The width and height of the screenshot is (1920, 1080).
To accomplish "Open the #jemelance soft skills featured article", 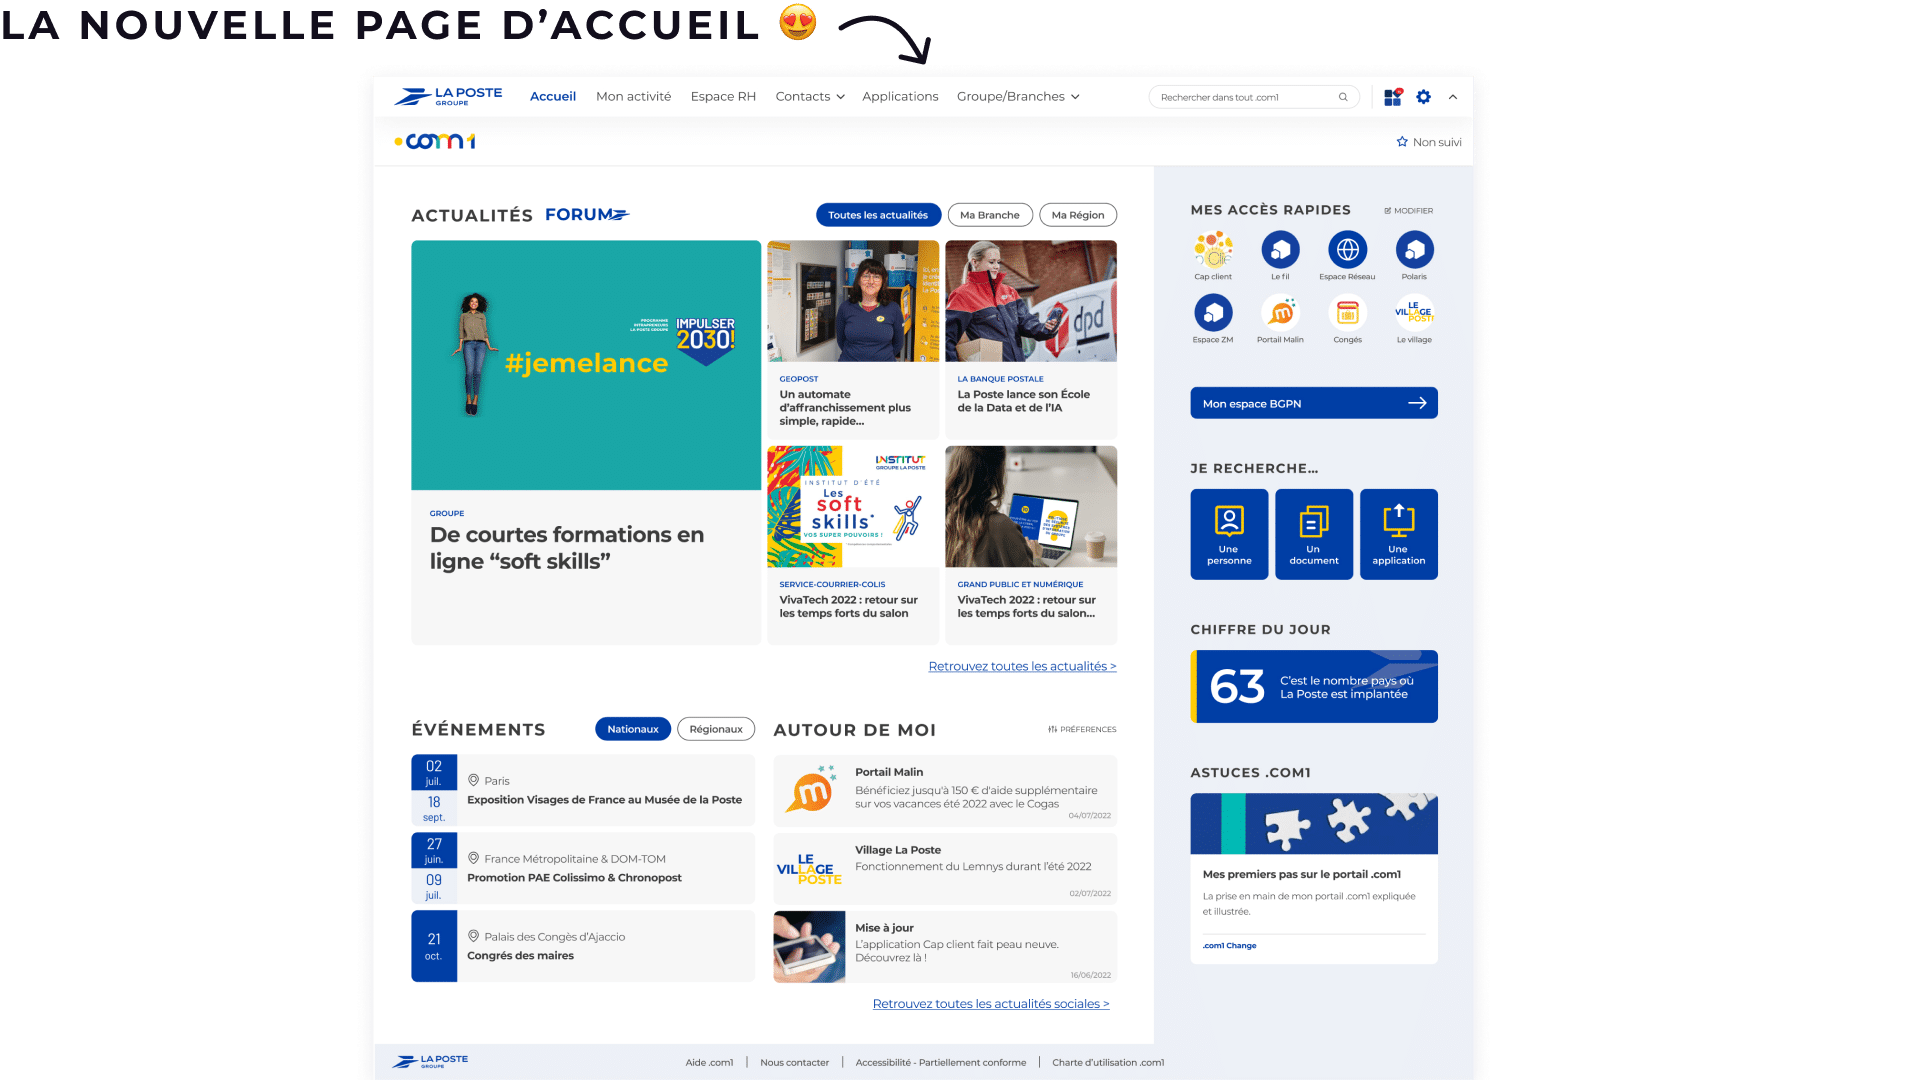I will pos(586,442).
